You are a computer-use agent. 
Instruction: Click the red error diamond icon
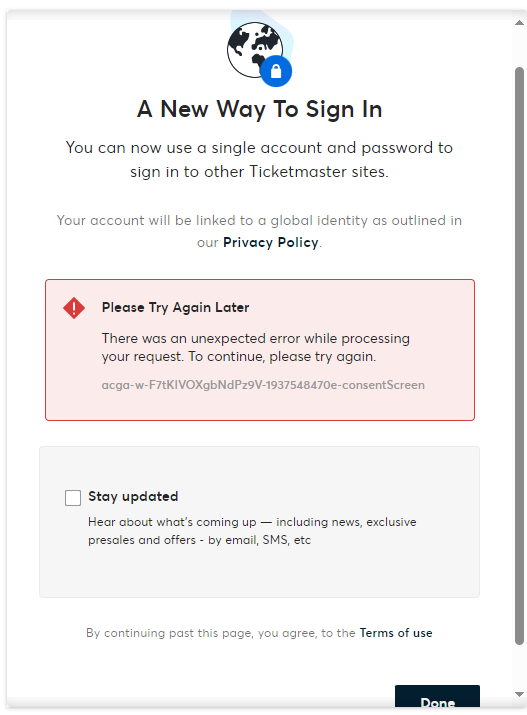[x=74, y=308]
